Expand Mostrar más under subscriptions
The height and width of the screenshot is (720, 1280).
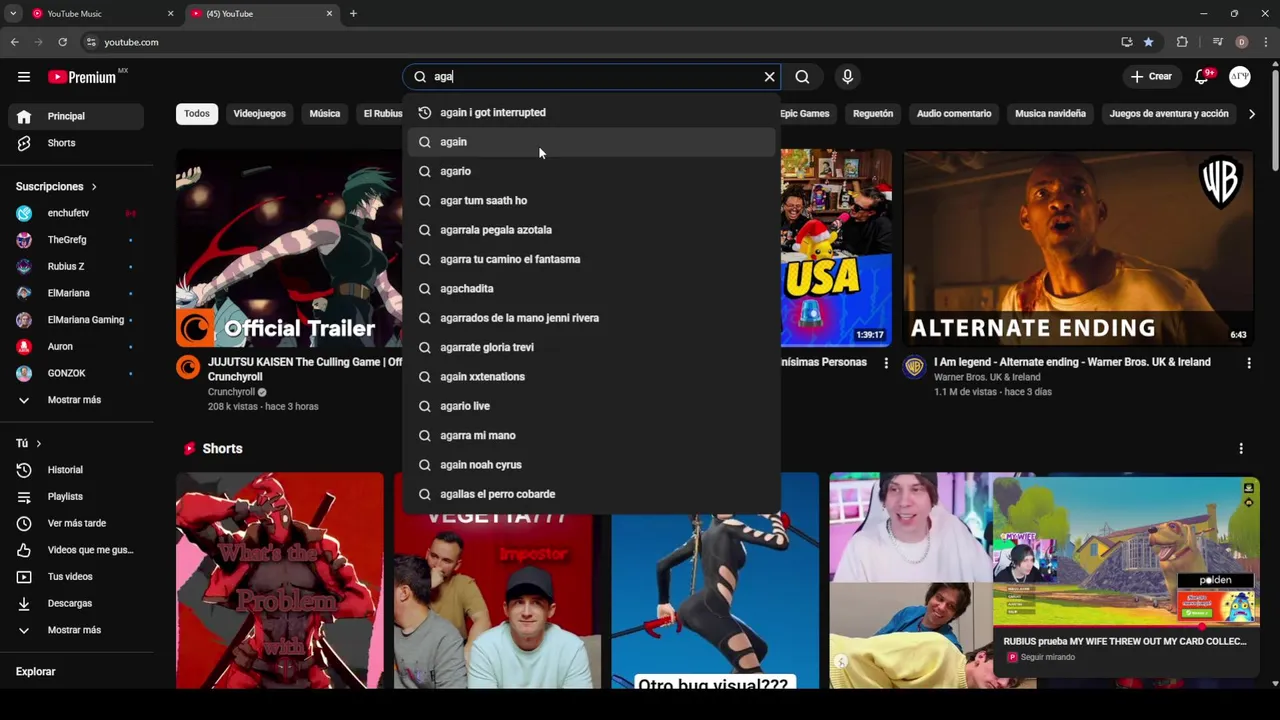(x=76, y=400)
